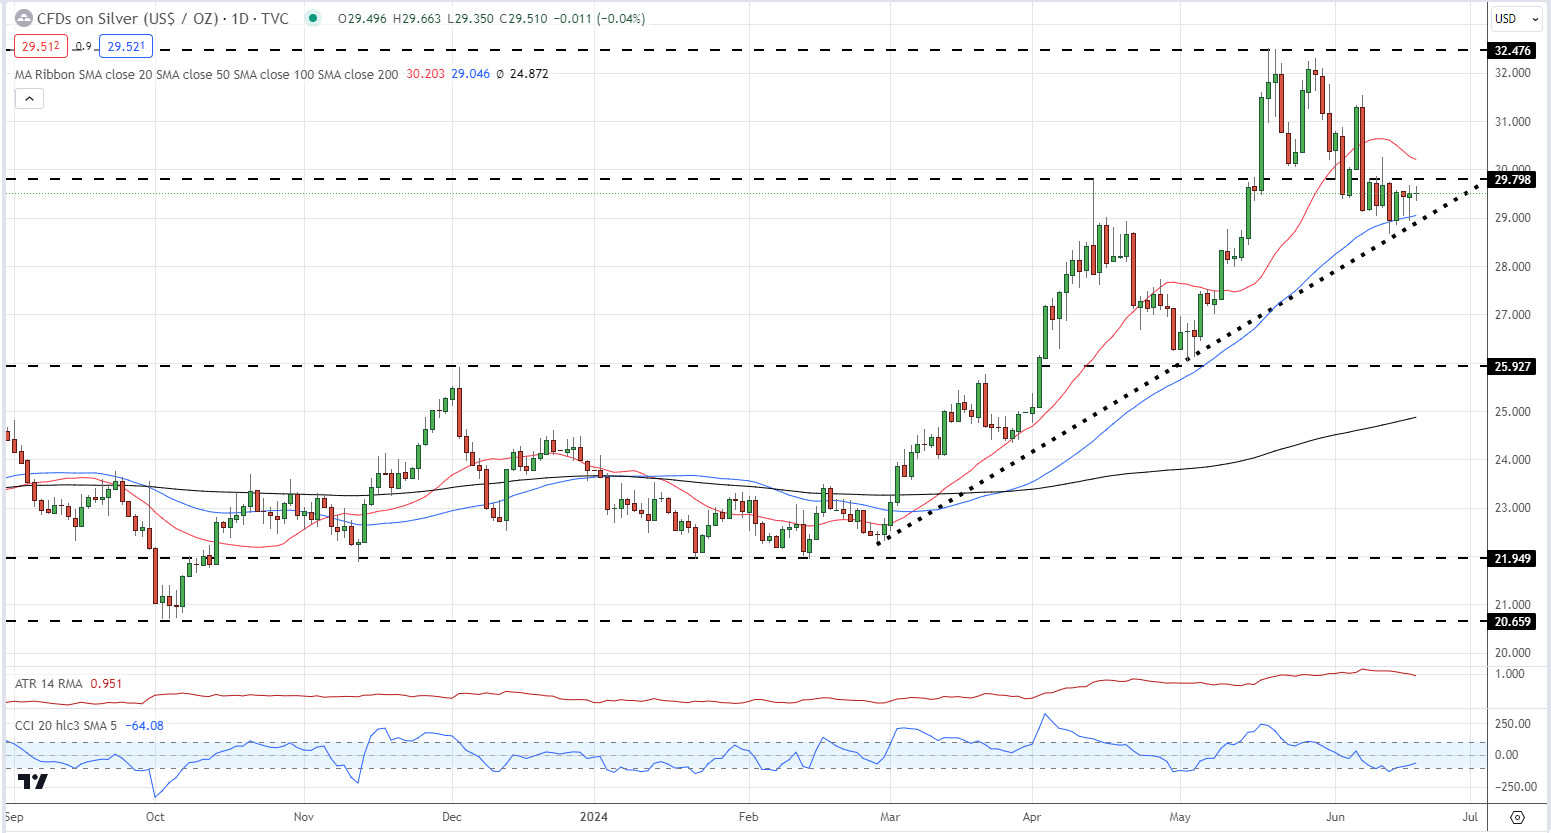Click the Sep label on the time axis

(13, 817)
